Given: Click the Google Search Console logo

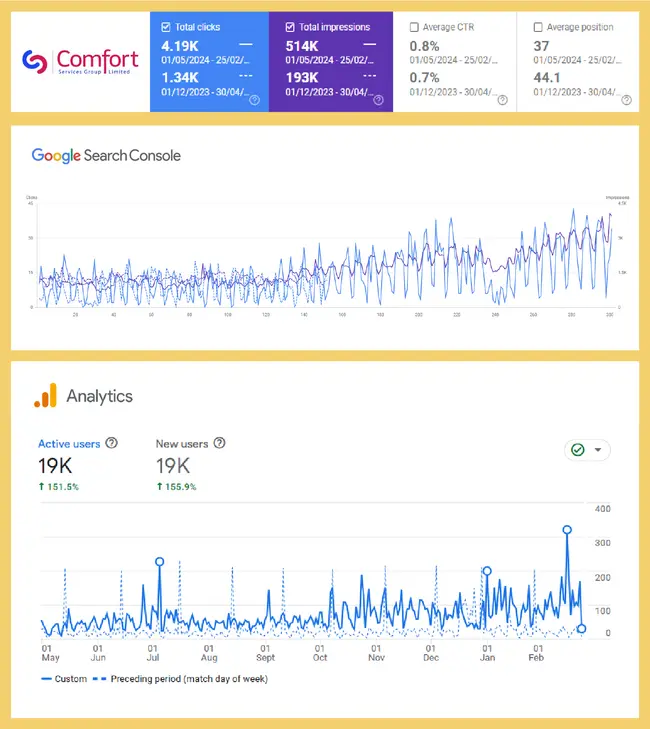Looking at the screenshot, I should point(106,156).
